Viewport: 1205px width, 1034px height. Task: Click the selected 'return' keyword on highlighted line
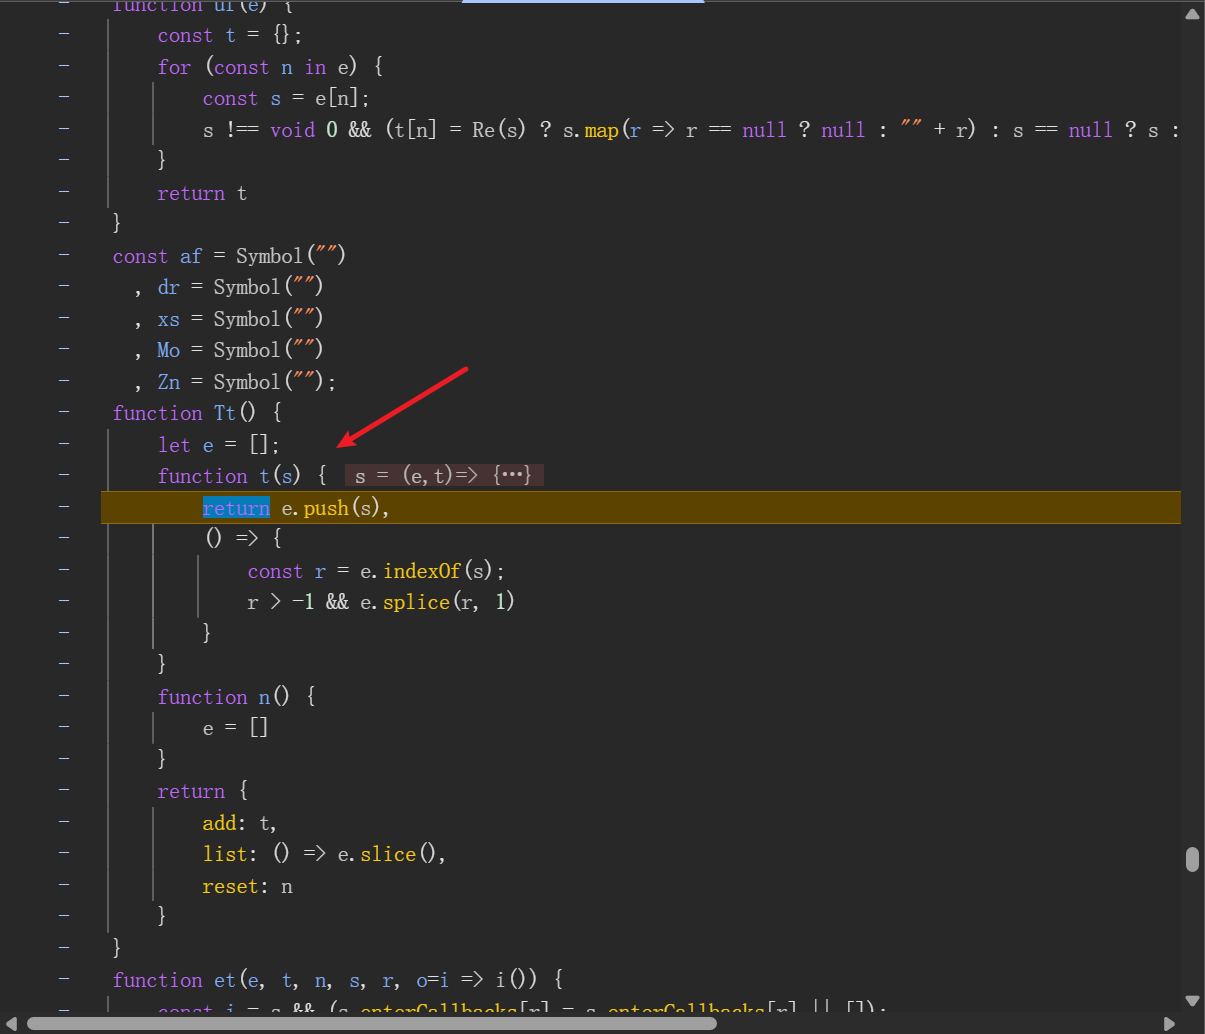(236, 508)
